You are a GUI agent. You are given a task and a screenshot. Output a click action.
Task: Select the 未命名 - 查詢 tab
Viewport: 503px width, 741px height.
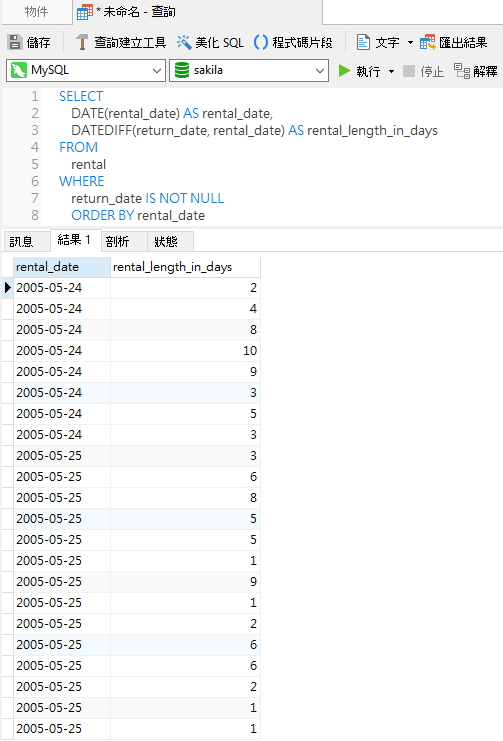tap(198, 12)
